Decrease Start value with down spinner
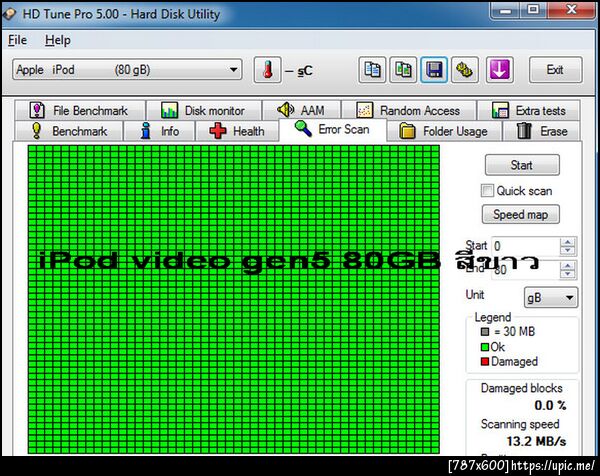 pos(568,250)
